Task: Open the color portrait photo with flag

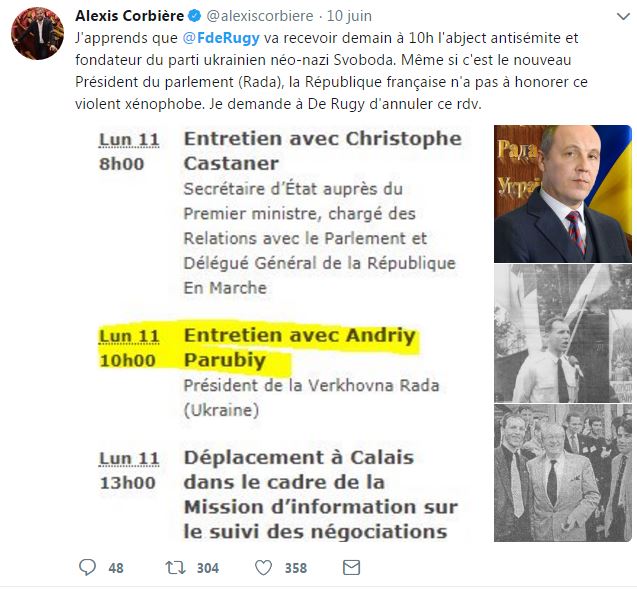Action: pyautogui.click(x=563, y=194)
